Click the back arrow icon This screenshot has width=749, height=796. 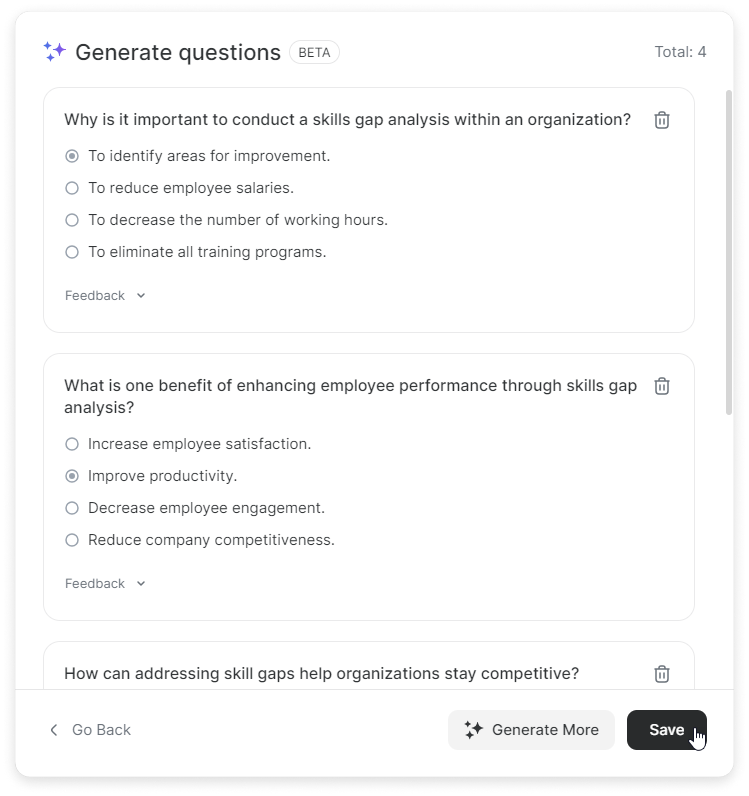54,730
